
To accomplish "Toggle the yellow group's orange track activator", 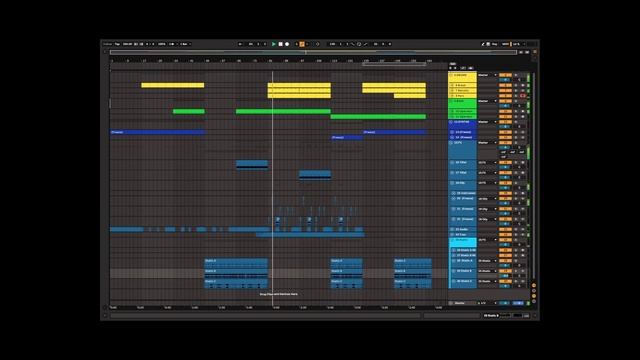I will point(505,75).
